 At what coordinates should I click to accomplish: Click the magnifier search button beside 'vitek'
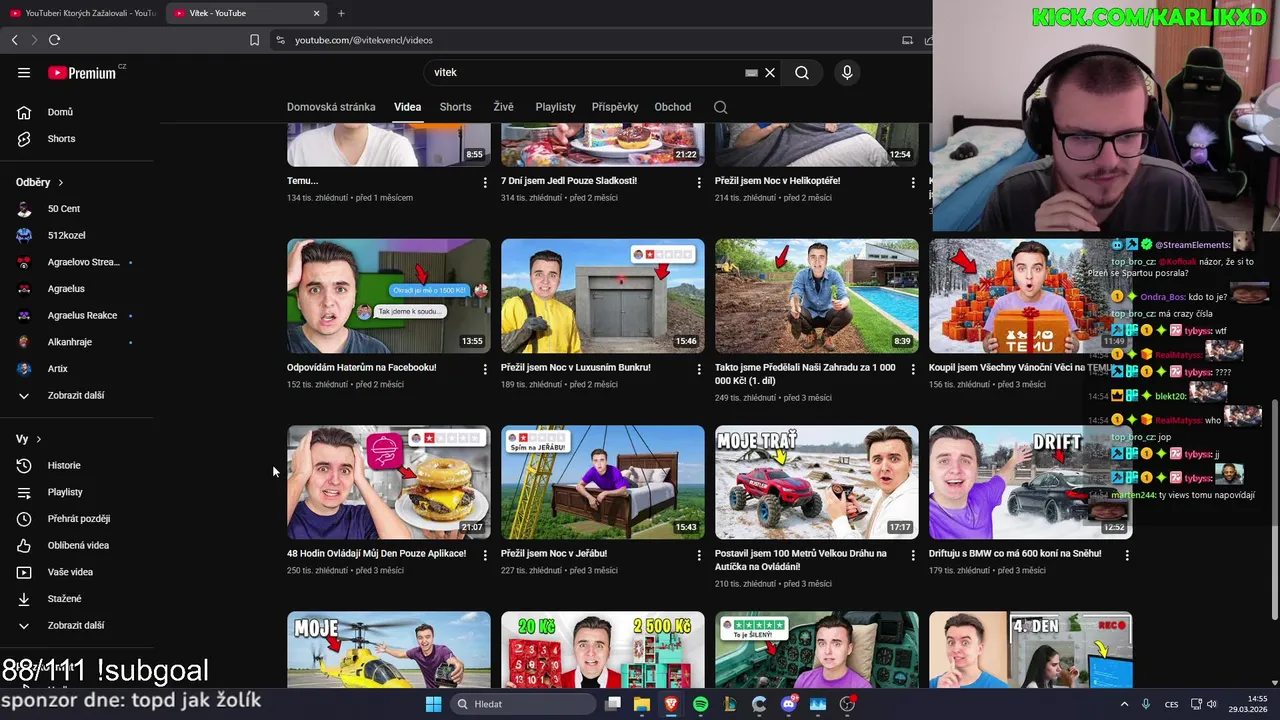point(802,72)
